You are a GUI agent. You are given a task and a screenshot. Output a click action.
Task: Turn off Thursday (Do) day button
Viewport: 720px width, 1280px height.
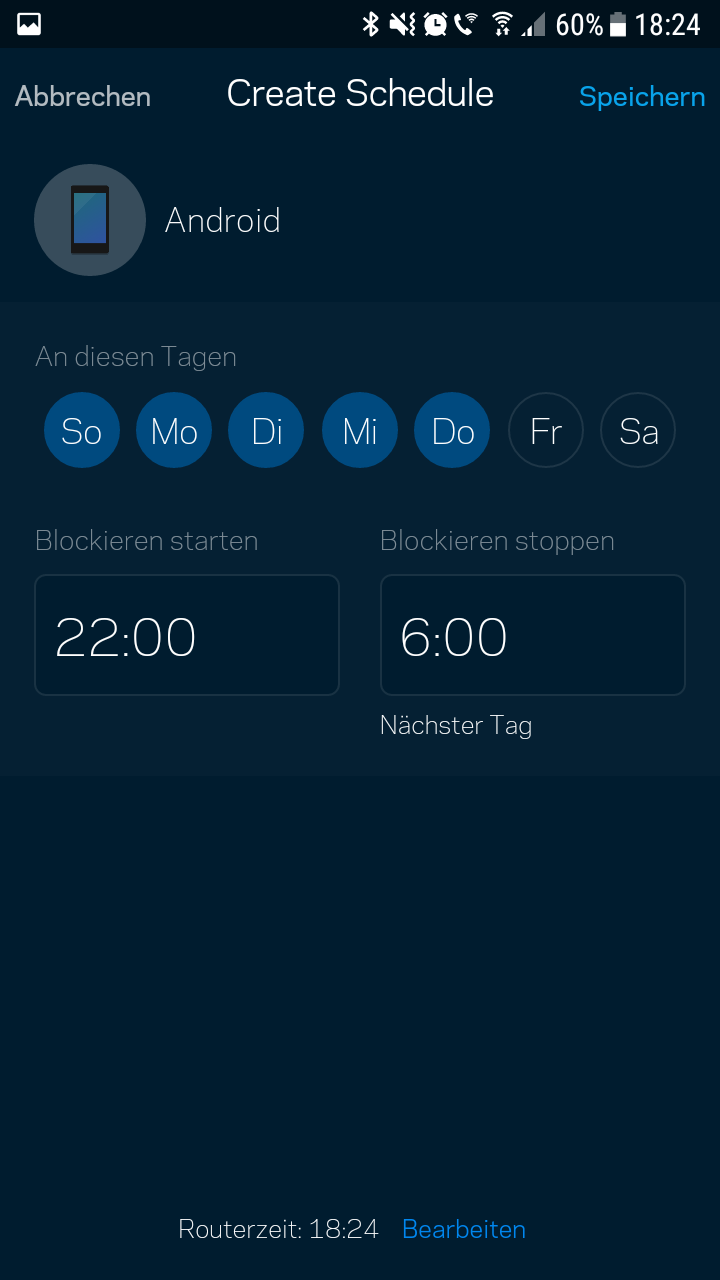coord(452,431)
